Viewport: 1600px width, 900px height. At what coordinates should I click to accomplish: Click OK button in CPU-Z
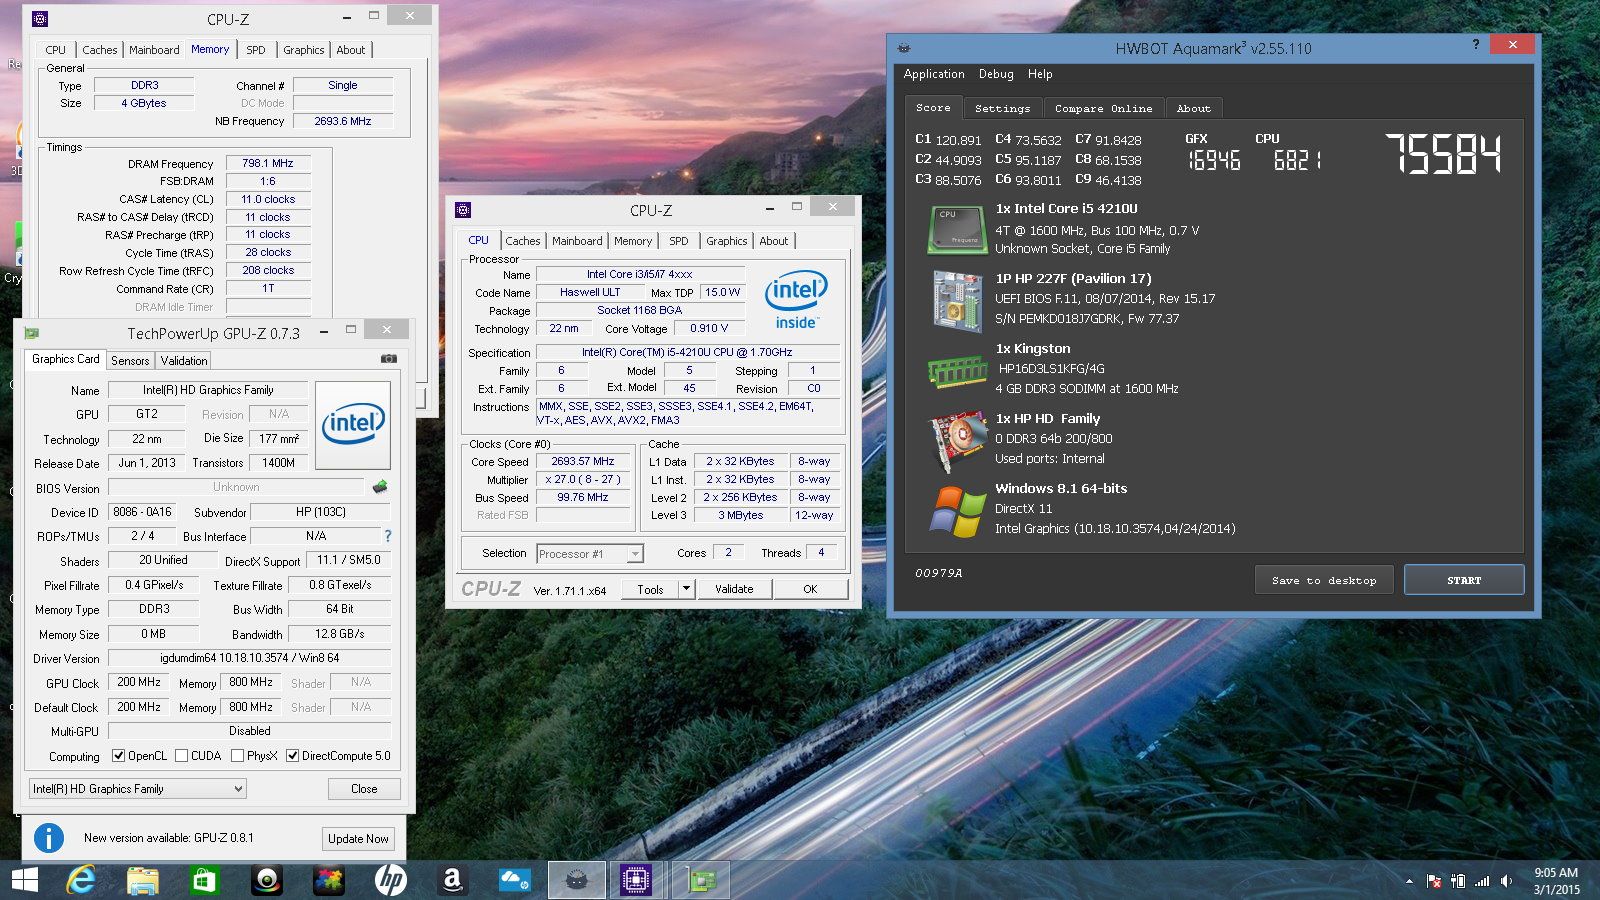810,589
